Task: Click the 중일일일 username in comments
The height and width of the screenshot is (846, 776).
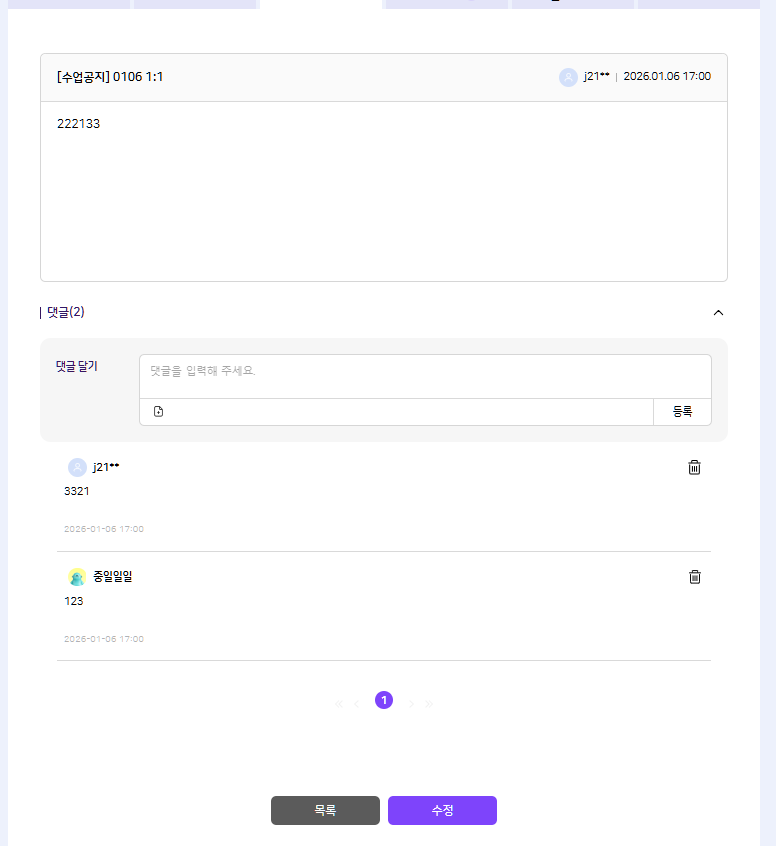Action: (112, 577)
